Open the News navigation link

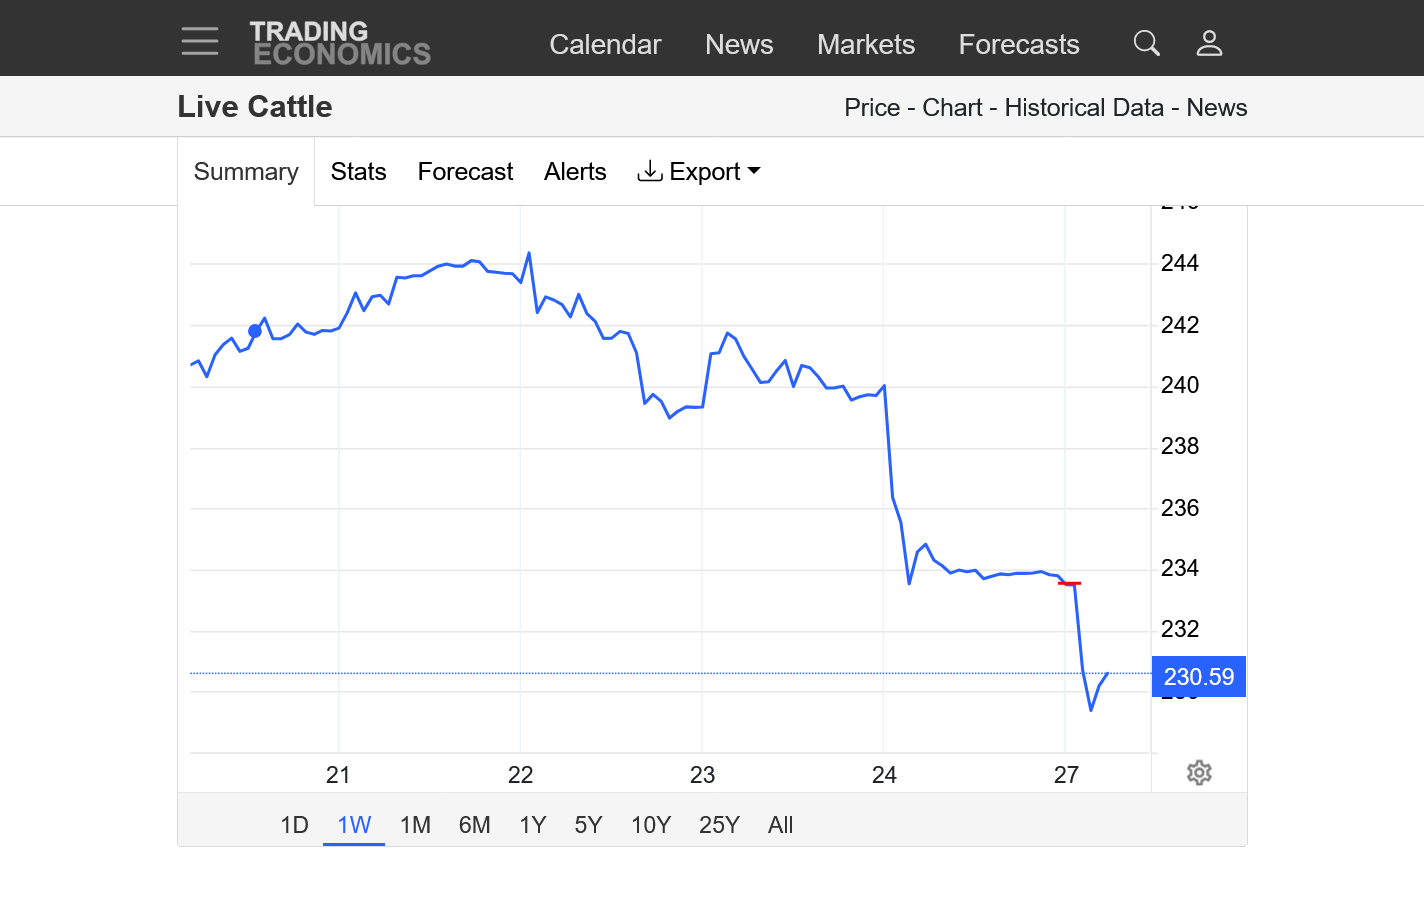pyautogui.click(x=739, y=44)
